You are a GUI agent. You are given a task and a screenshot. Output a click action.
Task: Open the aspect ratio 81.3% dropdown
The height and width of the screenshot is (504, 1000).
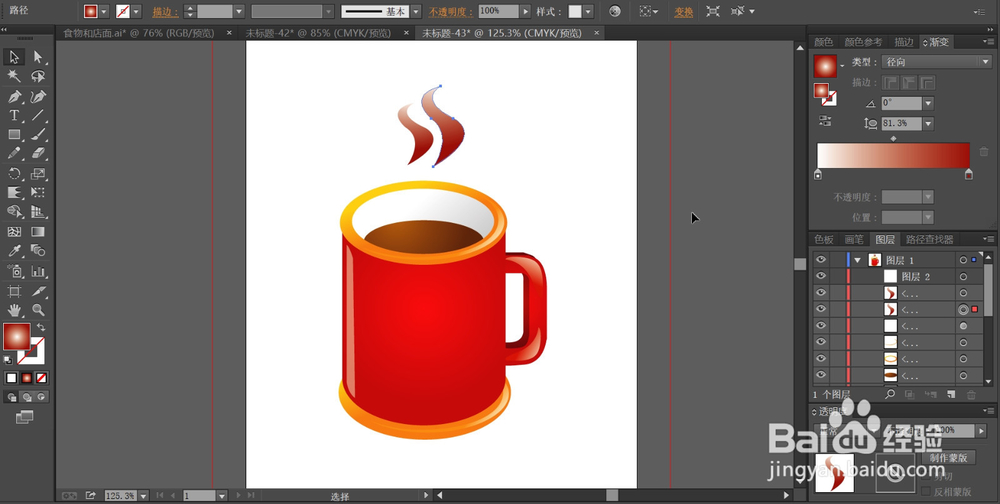[x=928, y=123]
